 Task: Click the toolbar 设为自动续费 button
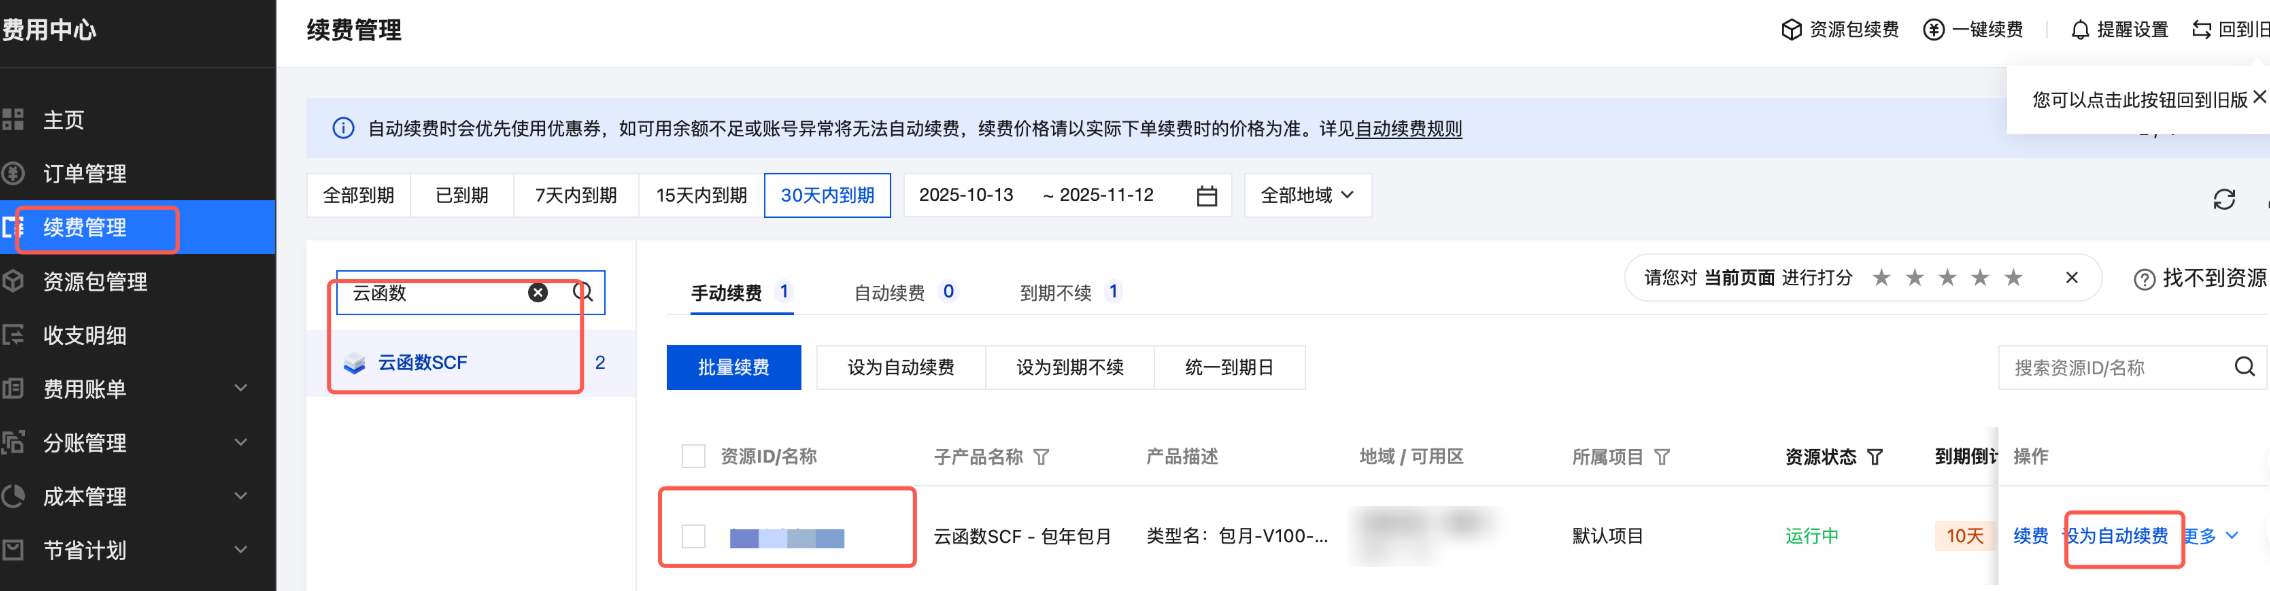point(901,367)
